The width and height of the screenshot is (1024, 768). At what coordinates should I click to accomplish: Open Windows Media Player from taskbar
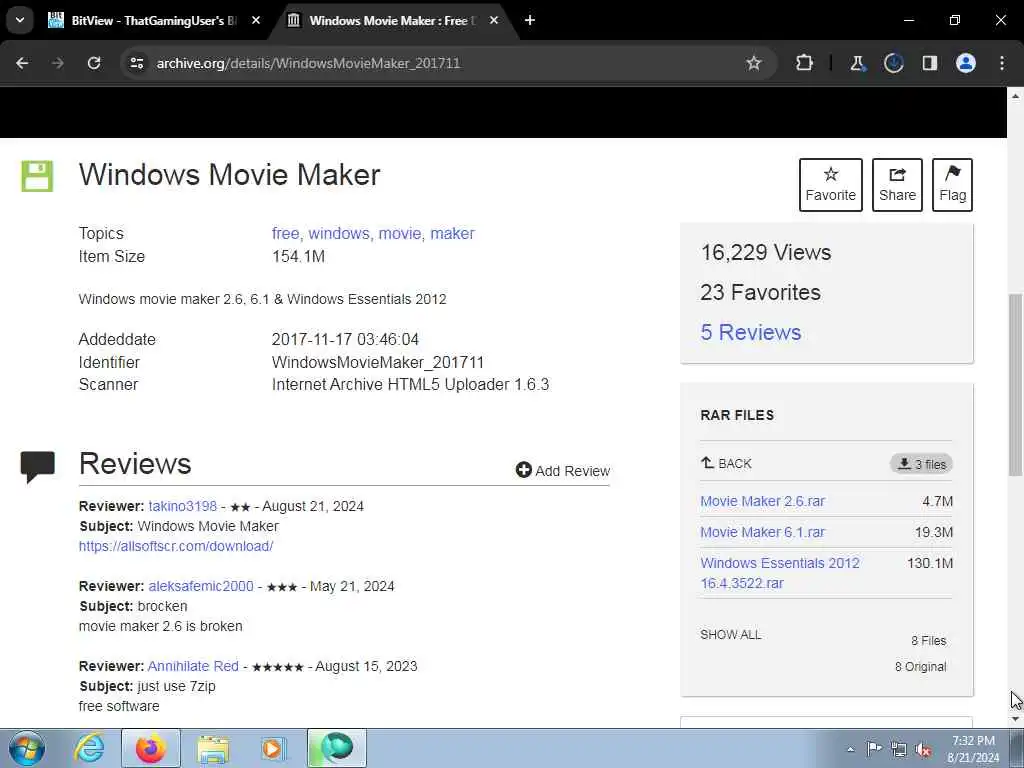pyautogui.click(x=273, y=748)
